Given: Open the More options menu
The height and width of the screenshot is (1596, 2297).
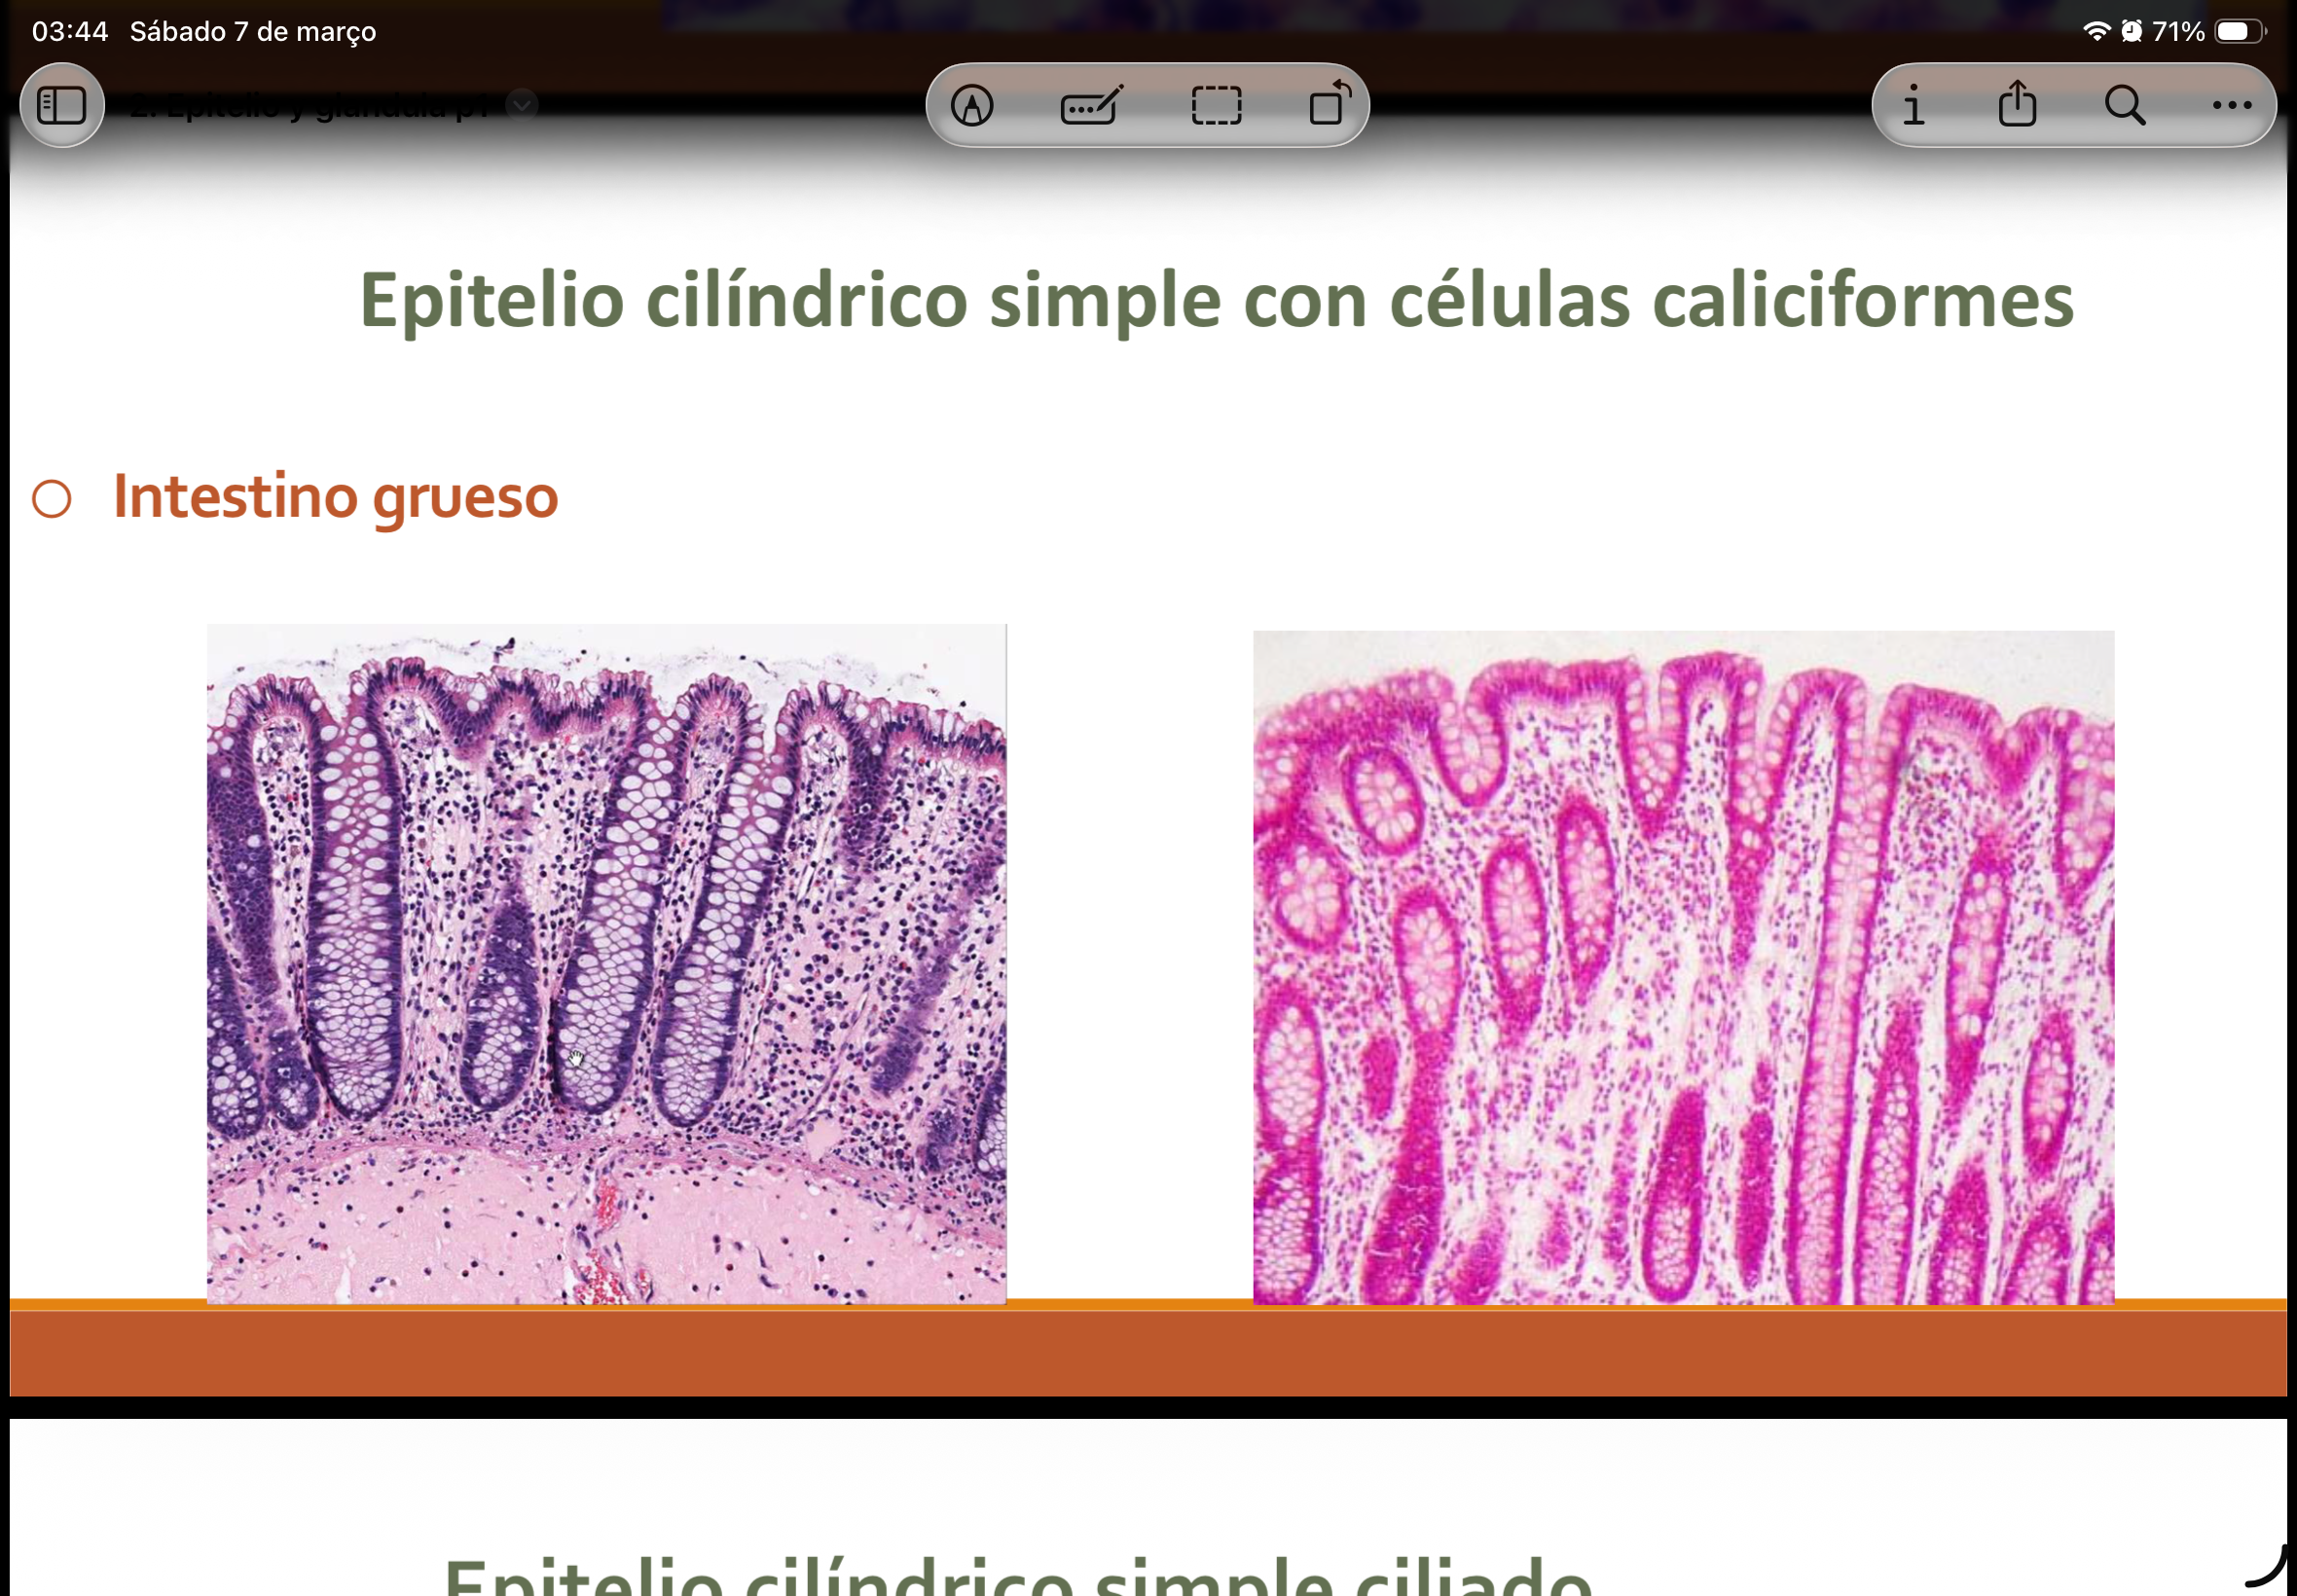Looking at the screenshot, I should point(2231,105).
